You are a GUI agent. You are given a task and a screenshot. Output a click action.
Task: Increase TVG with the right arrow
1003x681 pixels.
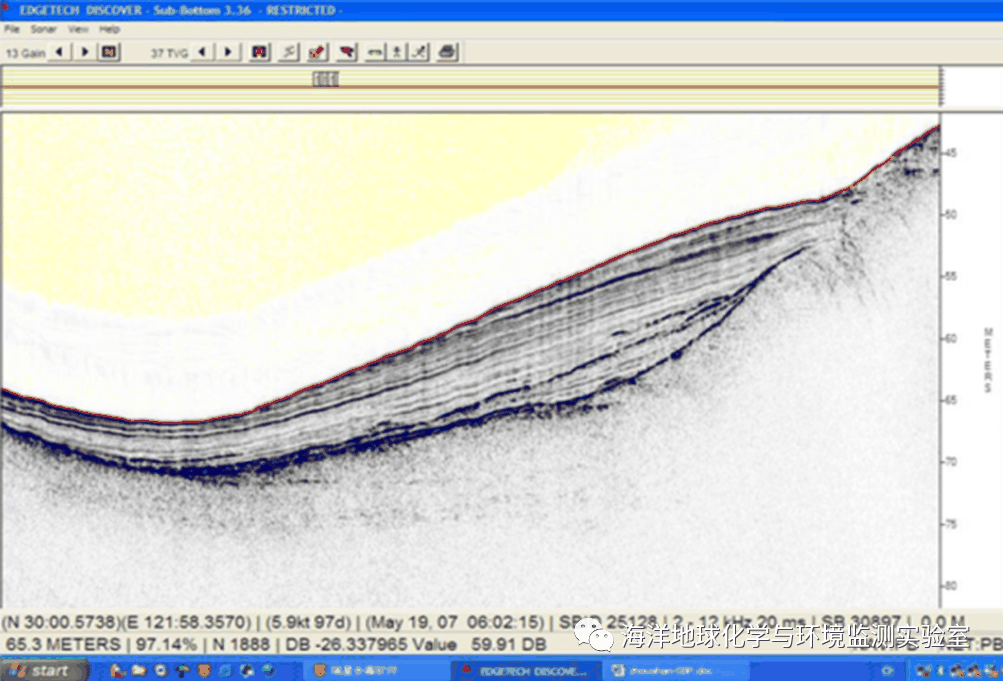(x=229, y=51)
